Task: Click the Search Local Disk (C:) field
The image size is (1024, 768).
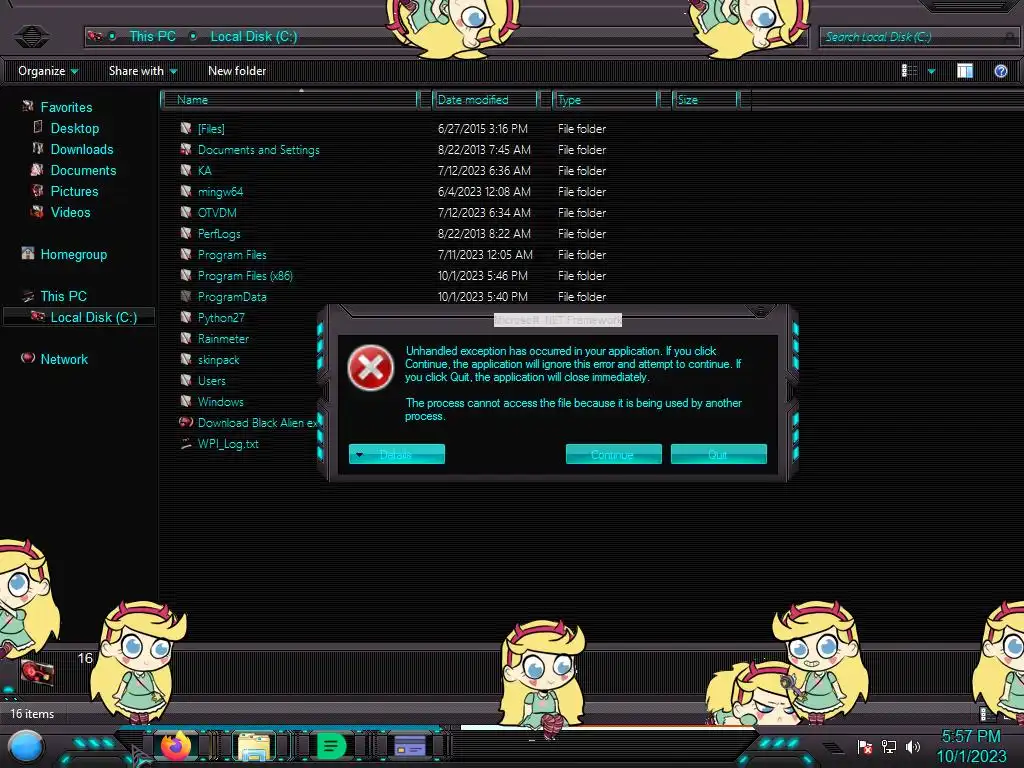Action: [x=918, y=37]
